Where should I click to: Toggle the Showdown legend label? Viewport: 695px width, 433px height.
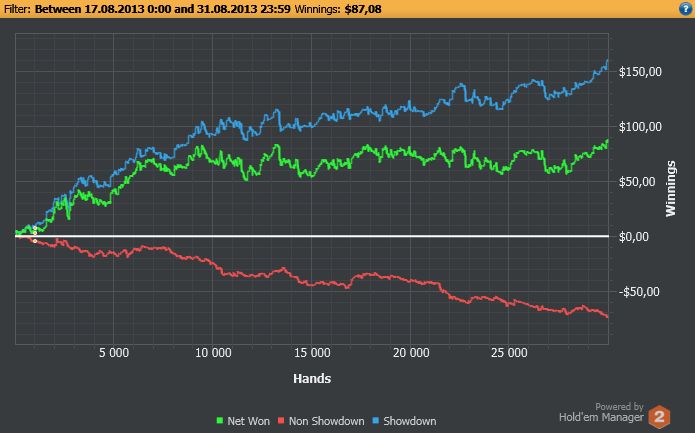coord(410,421)
